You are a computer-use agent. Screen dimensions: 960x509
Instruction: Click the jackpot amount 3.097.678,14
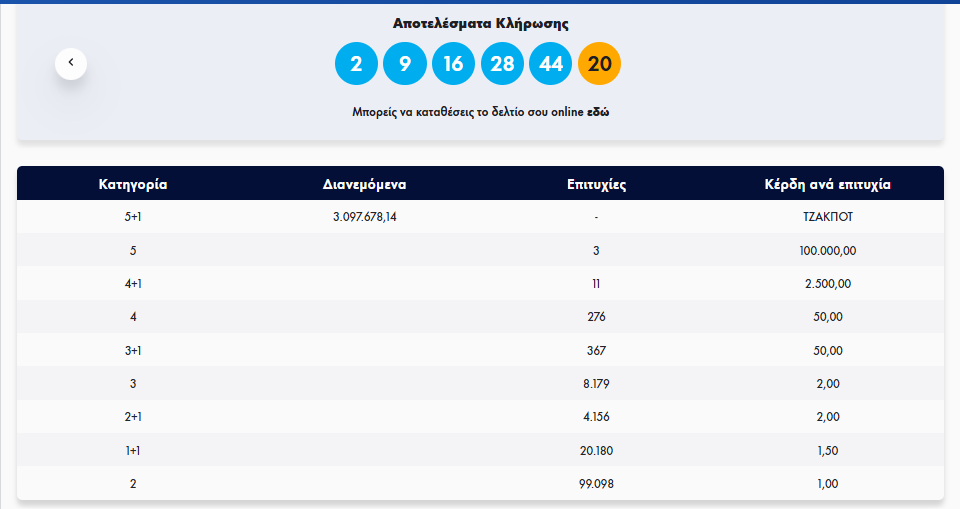click(364, 216)
